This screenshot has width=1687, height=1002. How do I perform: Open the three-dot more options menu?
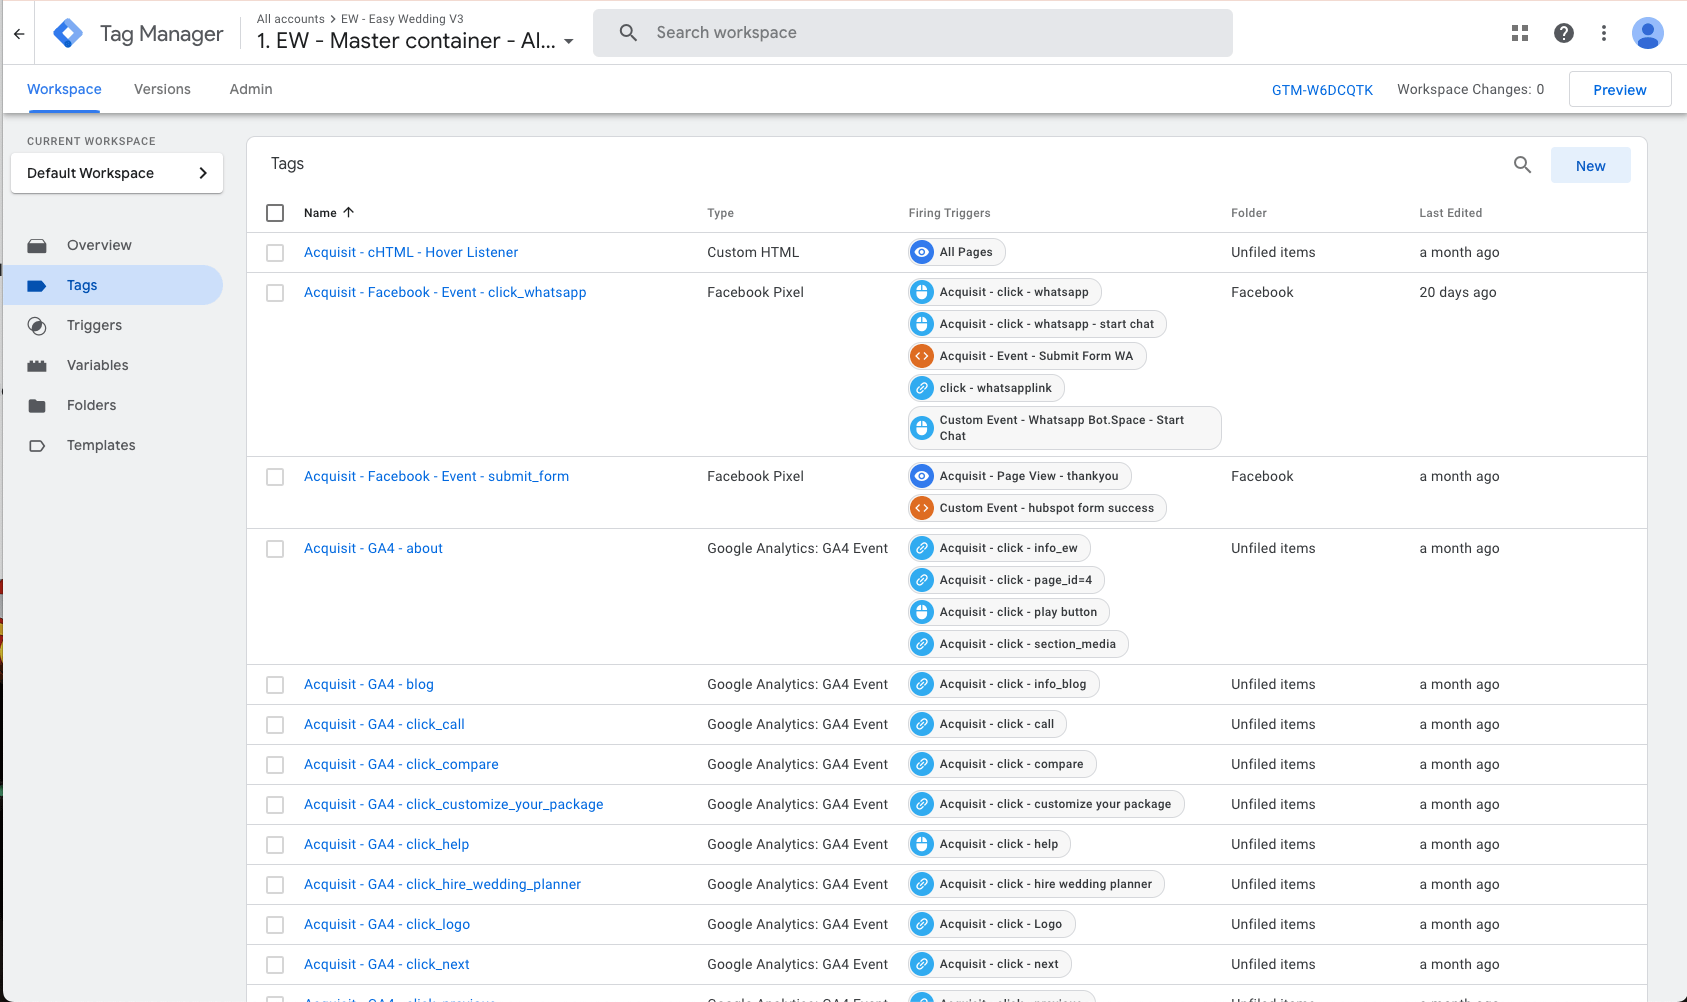[x=1604, y=33]
